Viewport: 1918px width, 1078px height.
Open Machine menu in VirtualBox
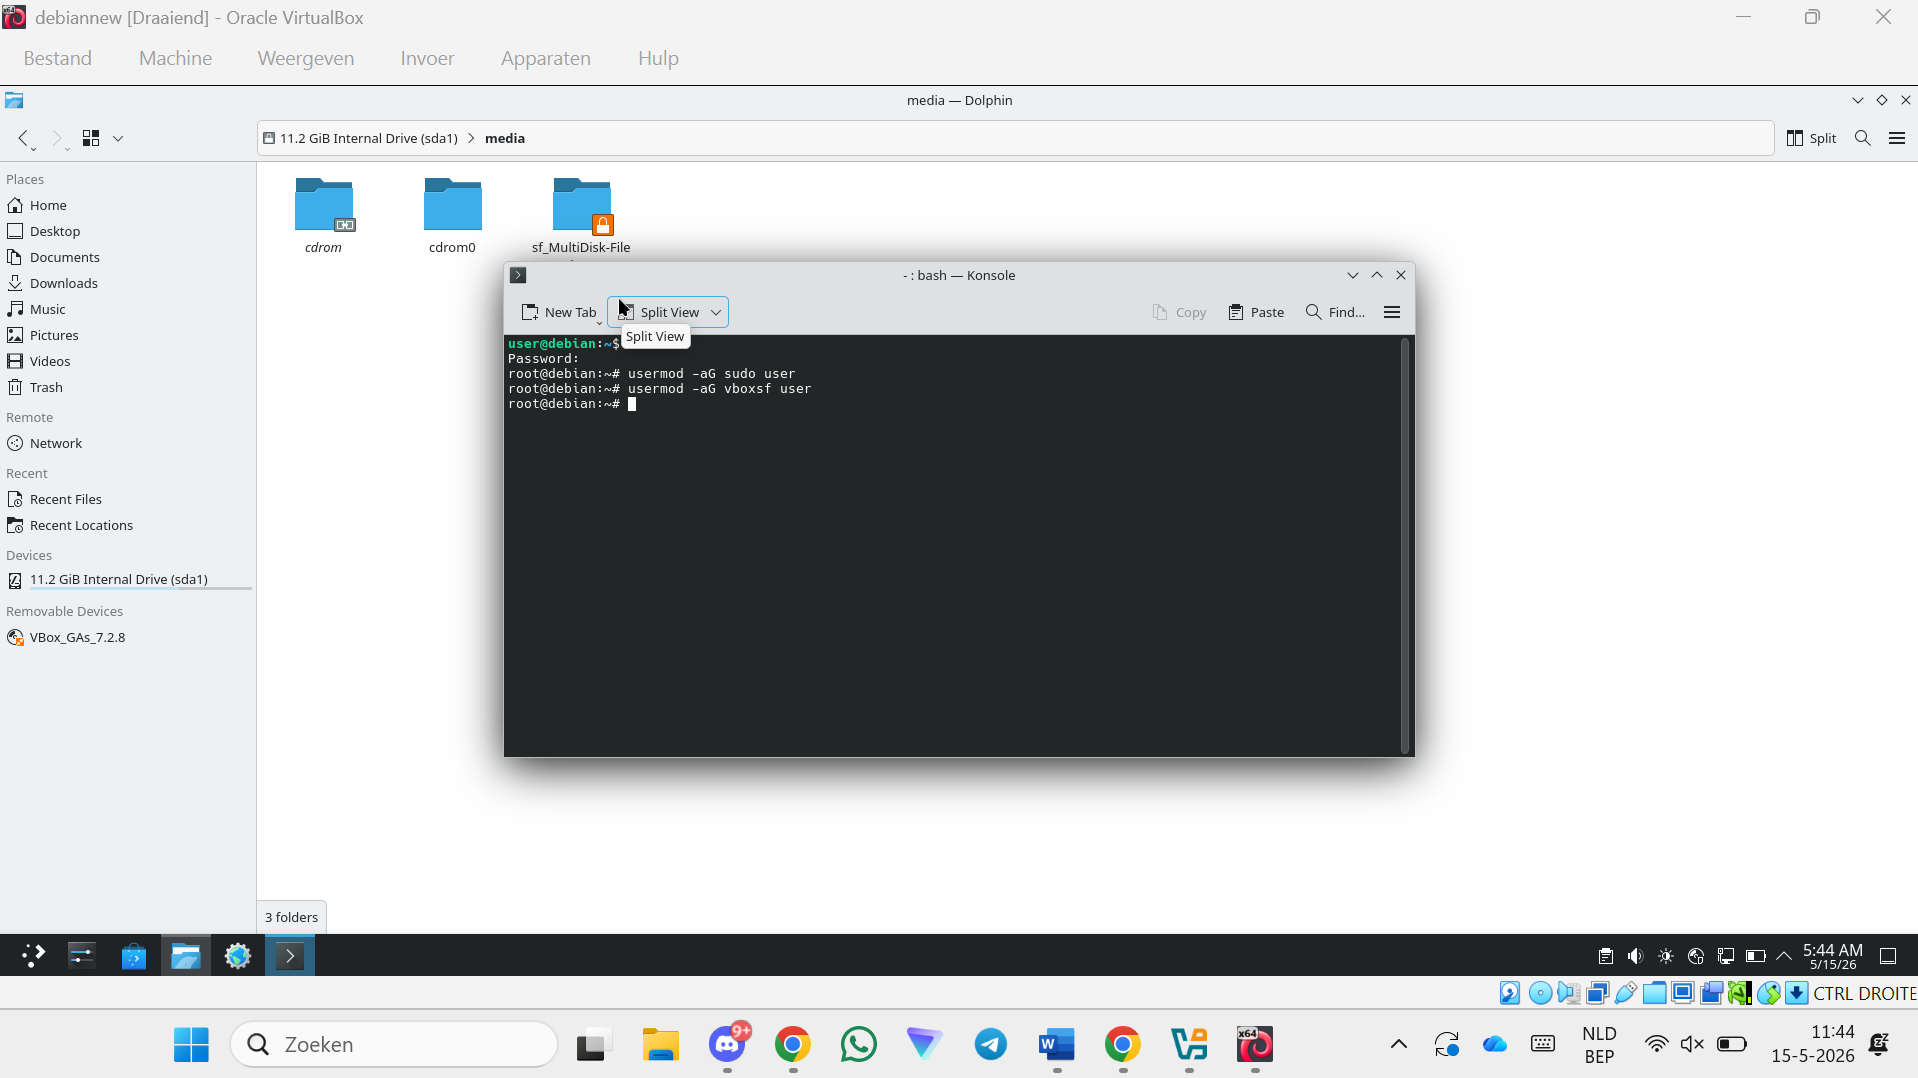pos(175,58)
